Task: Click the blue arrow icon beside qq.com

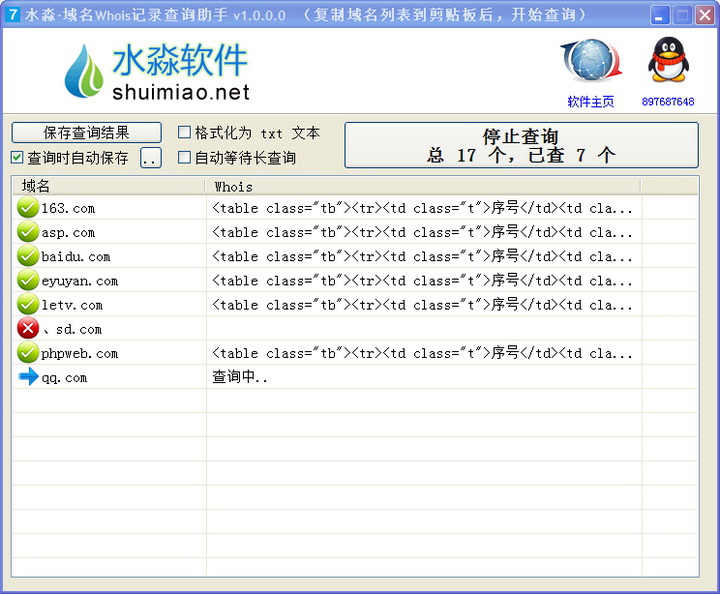Action: tap(28, 377)
